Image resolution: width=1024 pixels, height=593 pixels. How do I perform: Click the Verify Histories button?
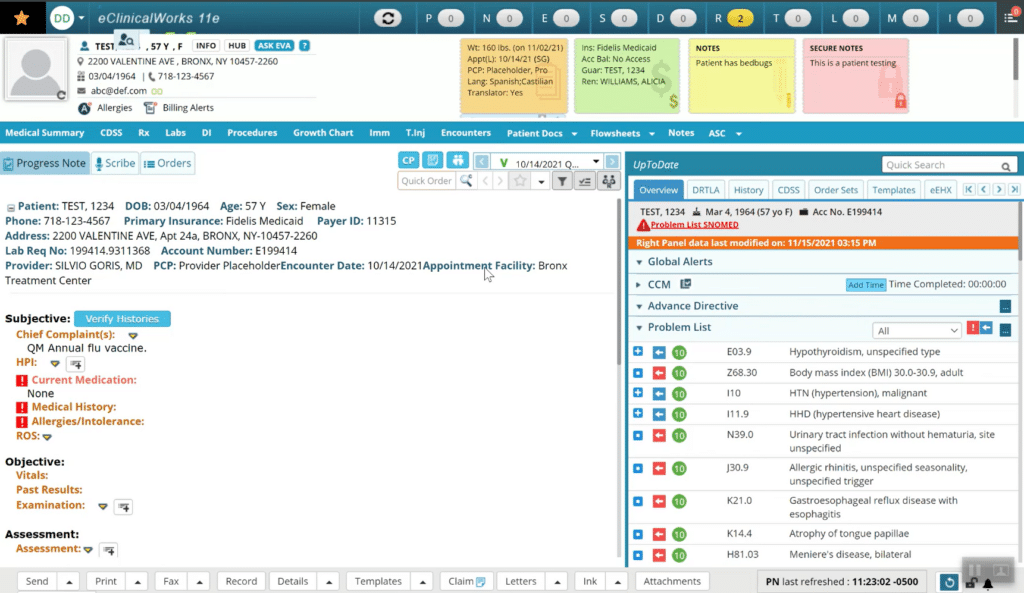click(x=122, y=319)
